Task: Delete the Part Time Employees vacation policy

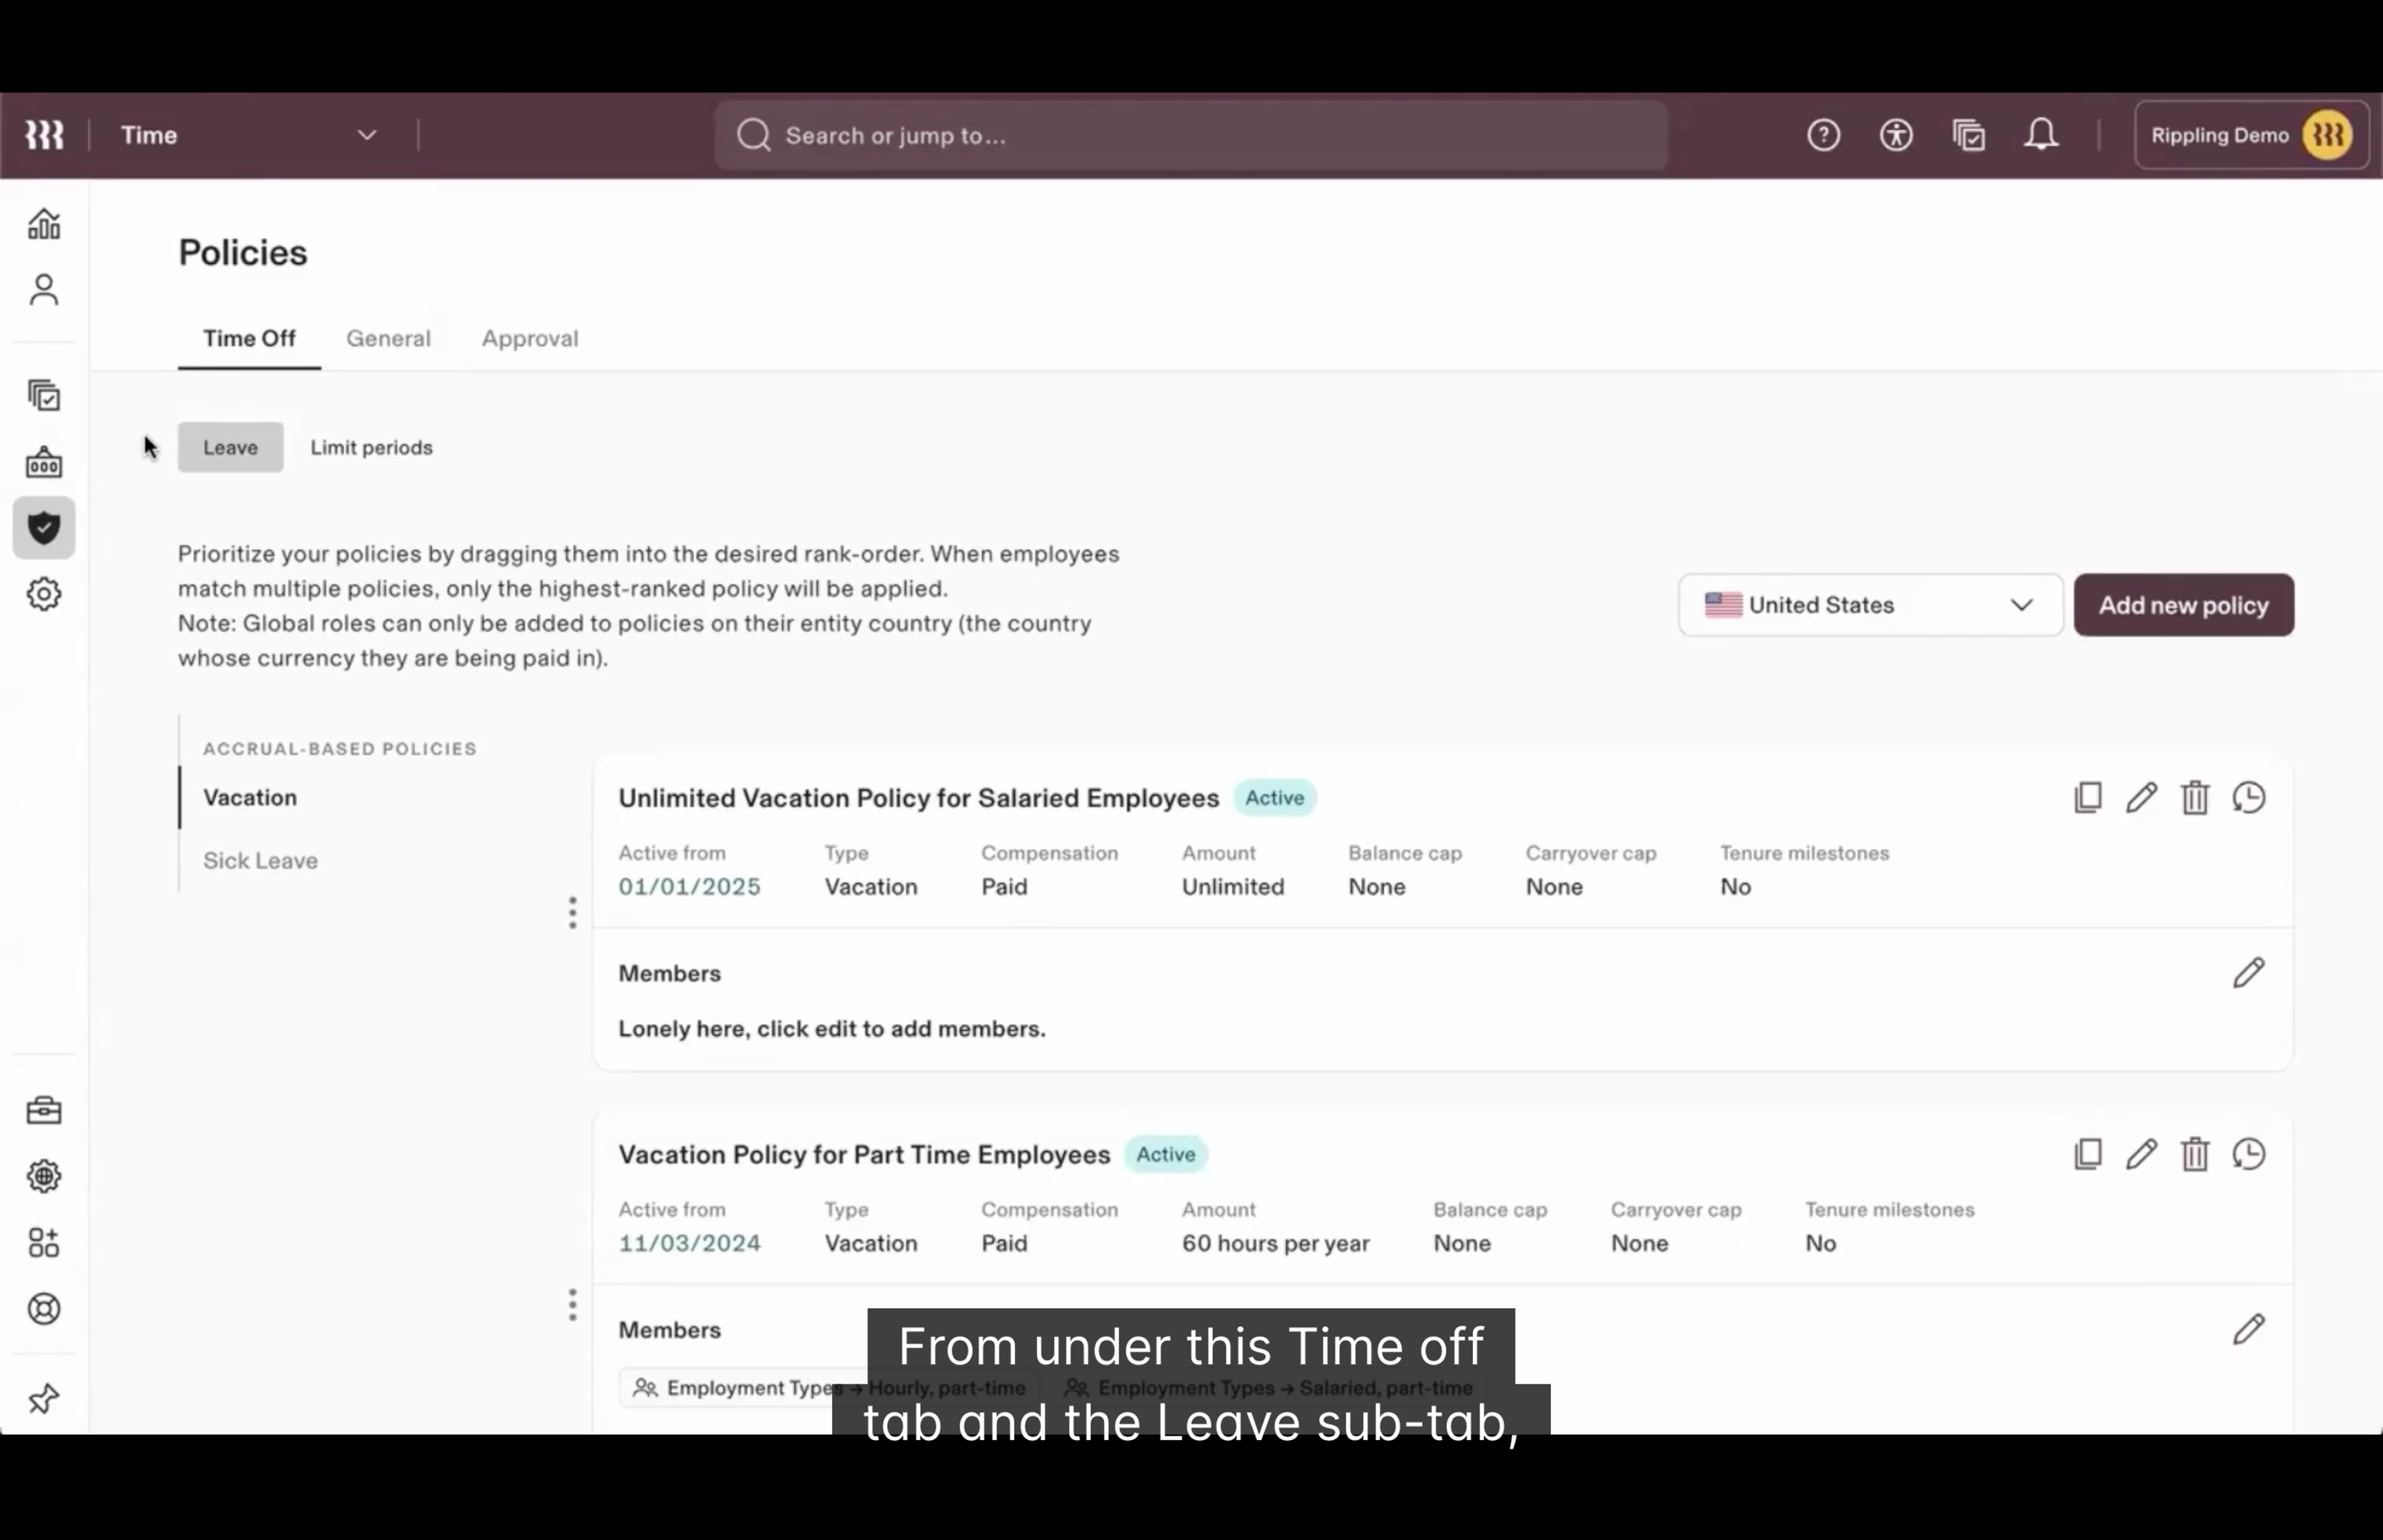Action: tap(2195, 1155)
